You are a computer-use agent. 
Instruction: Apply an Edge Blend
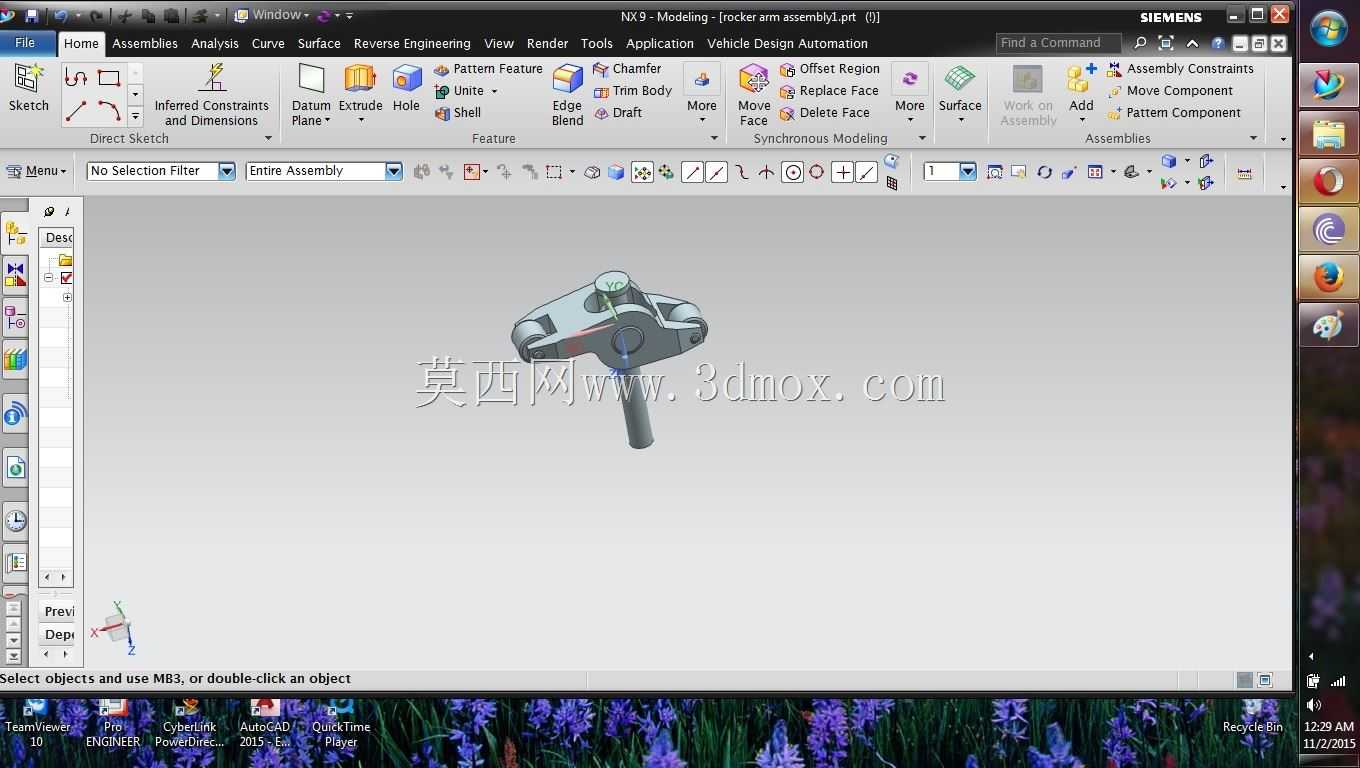click(567, 95)
